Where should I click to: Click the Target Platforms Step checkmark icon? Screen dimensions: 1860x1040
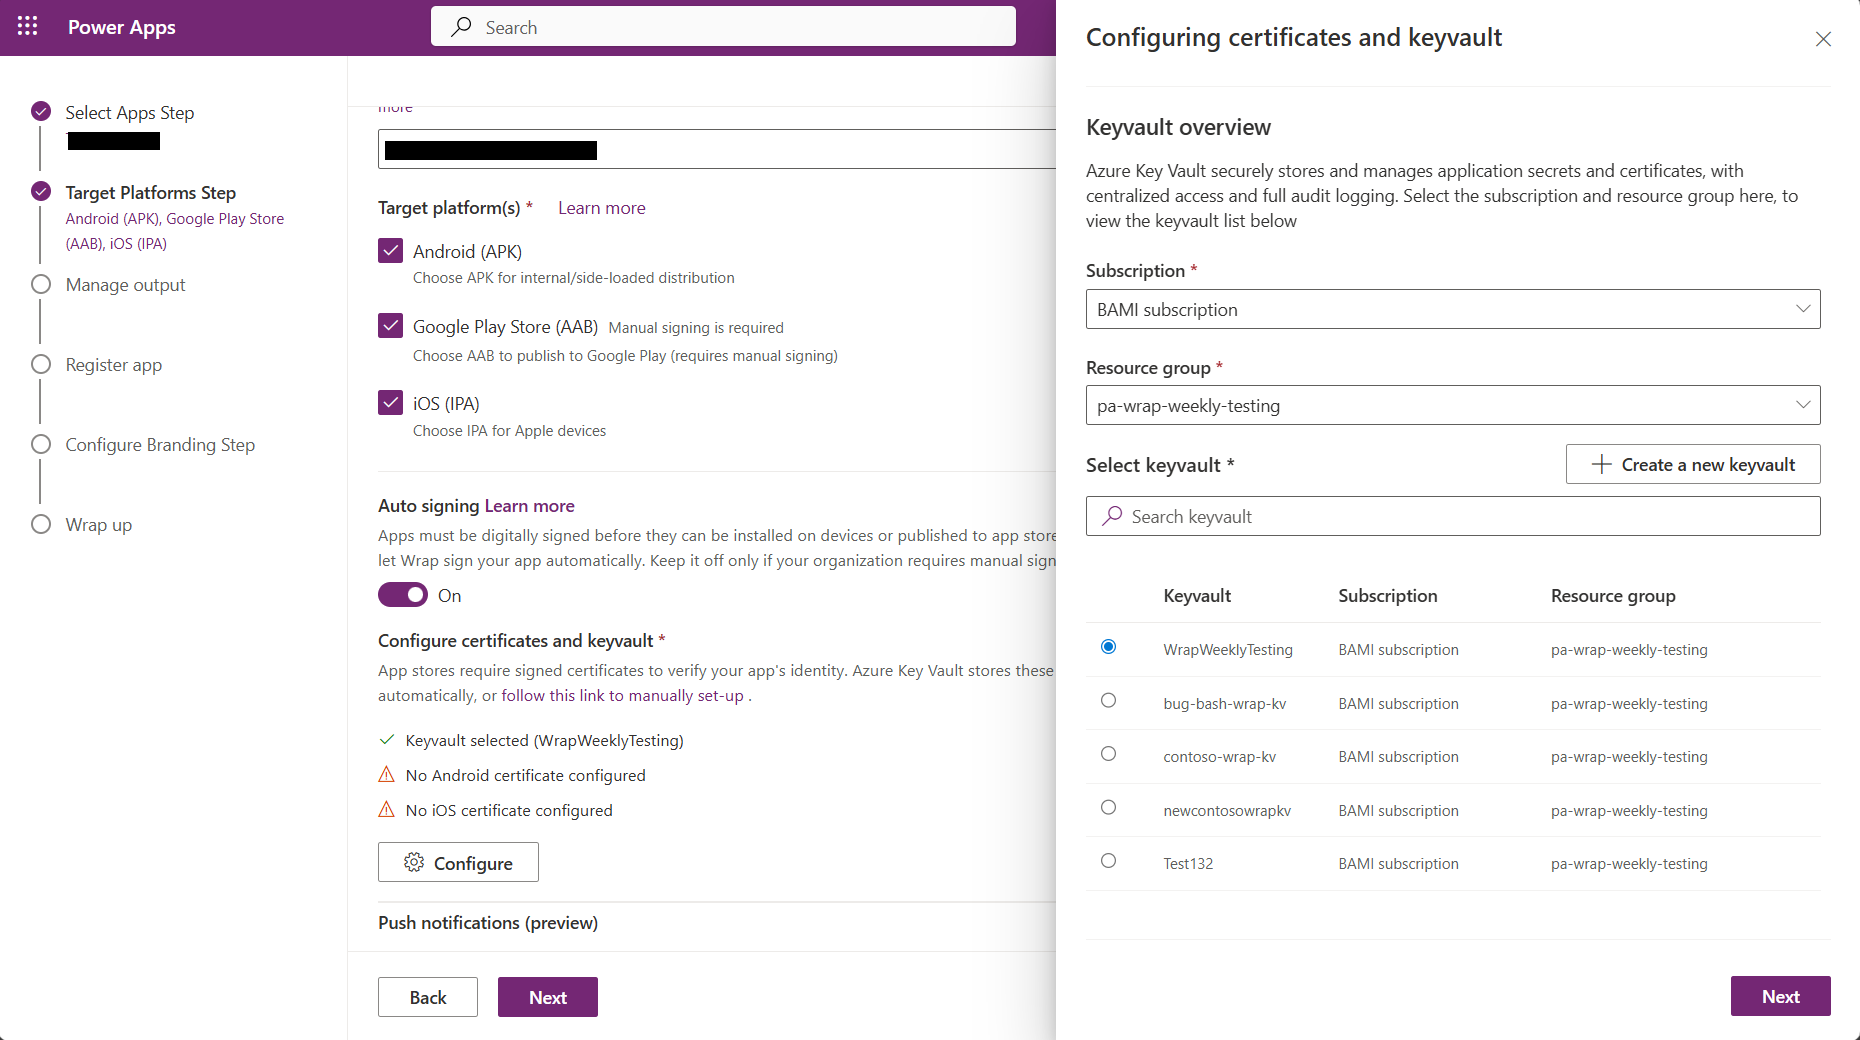[41, 191]
